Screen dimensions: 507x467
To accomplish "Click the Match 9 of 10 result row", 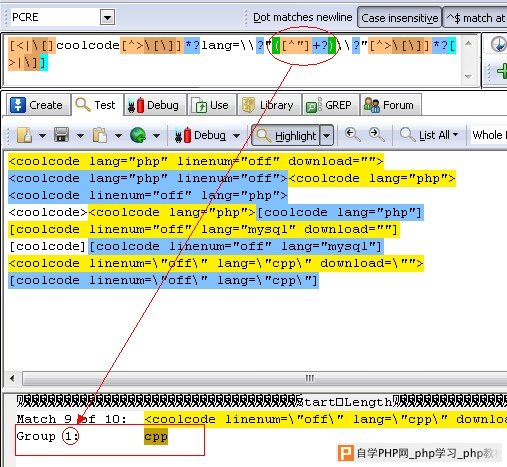I will point(262,419).
